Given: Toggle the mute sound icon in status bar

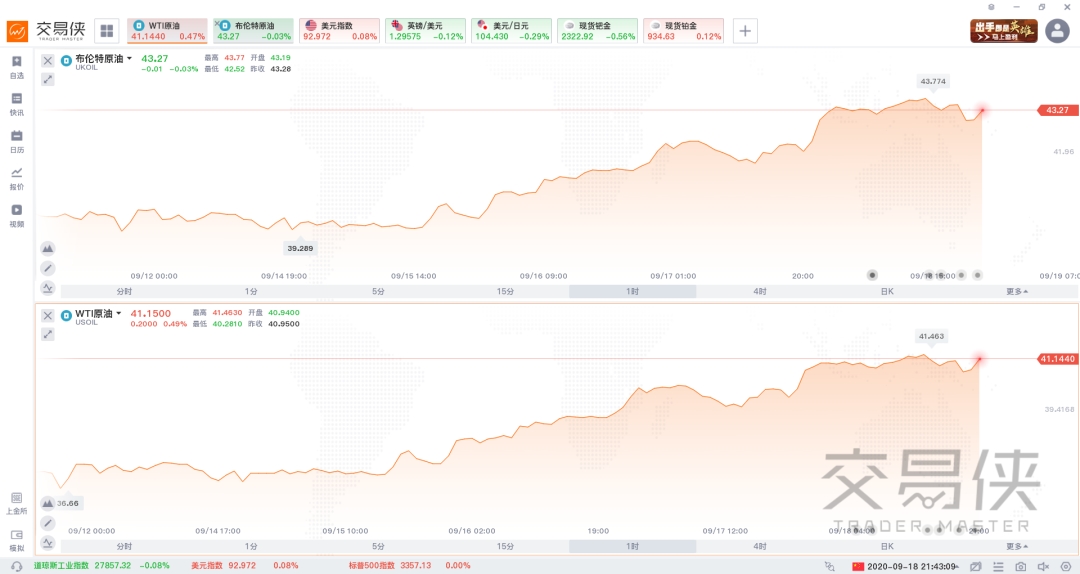Looking at the screenshot, I should [1042, 566].
